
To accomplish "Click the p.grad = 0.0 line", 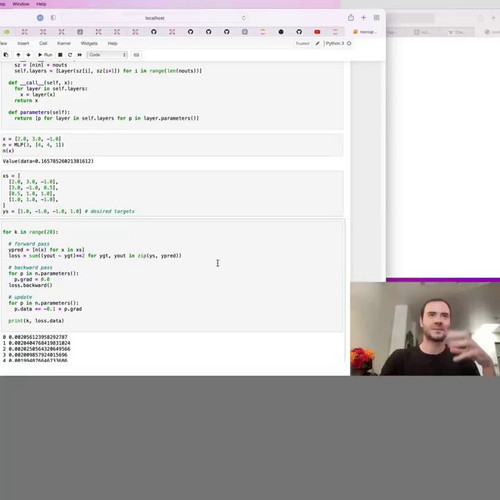I will tap(32, 279).
